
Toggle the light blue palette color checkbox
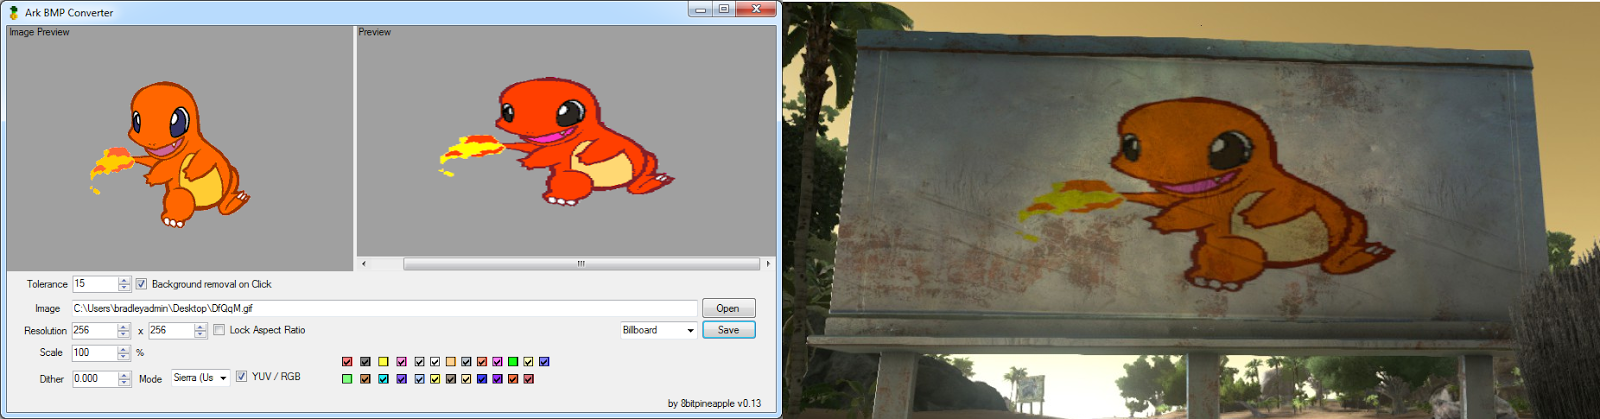[419, 379]
